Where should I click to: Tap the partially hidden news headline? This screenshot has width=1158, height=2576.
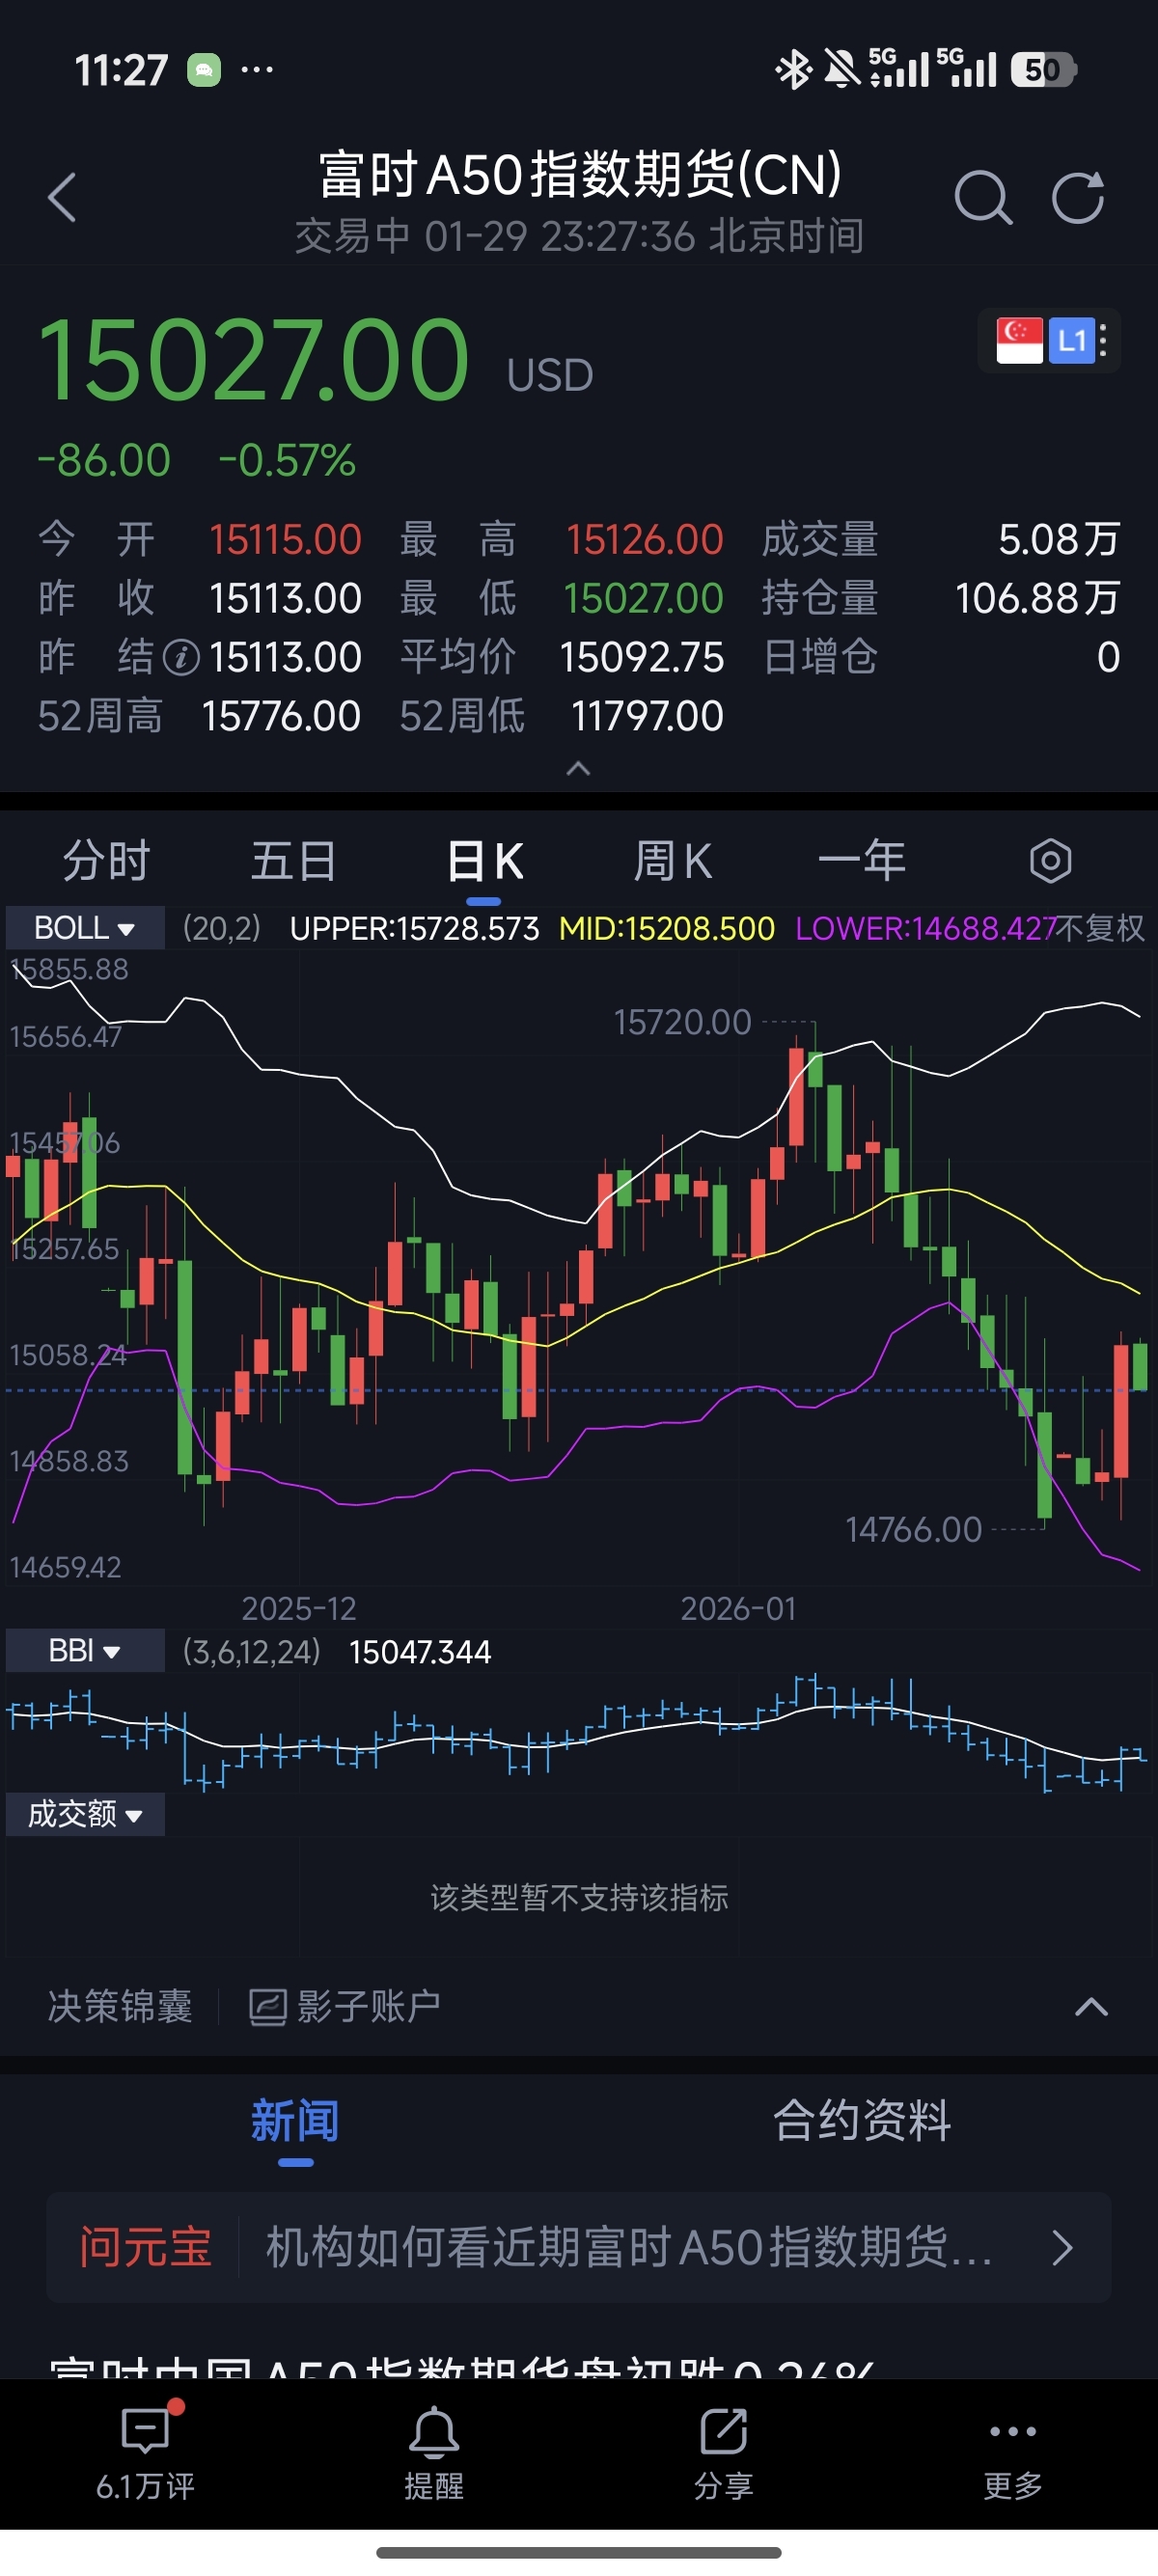tap(462, 2366)
